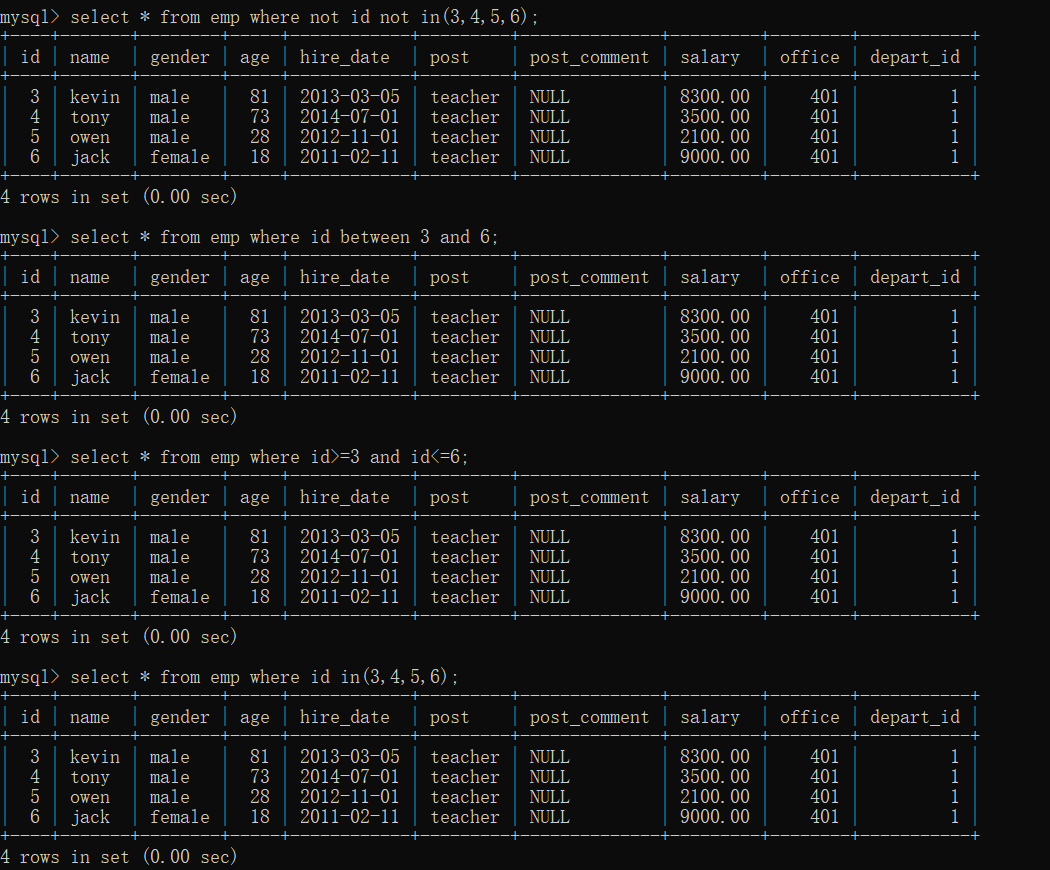Click "post" header in the id>=3 query result table
1050x870 pixels.
pyautogui.click(x=449, y=498)
